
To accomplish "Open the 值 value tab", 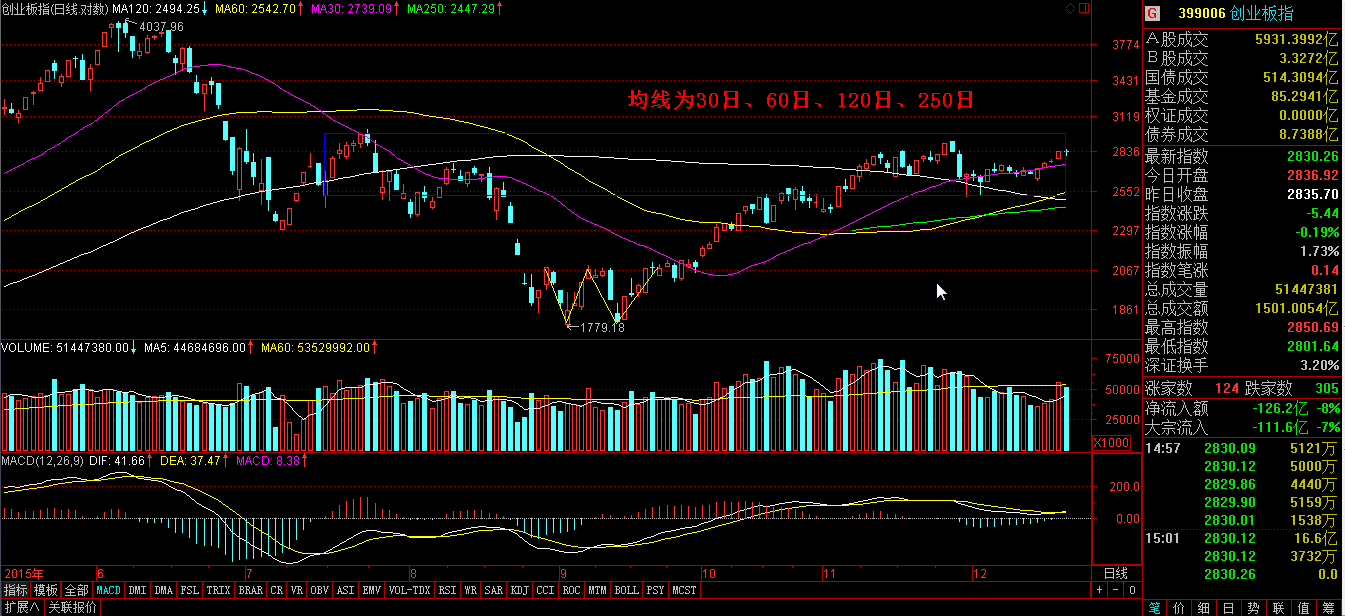I will point(1303,607).
